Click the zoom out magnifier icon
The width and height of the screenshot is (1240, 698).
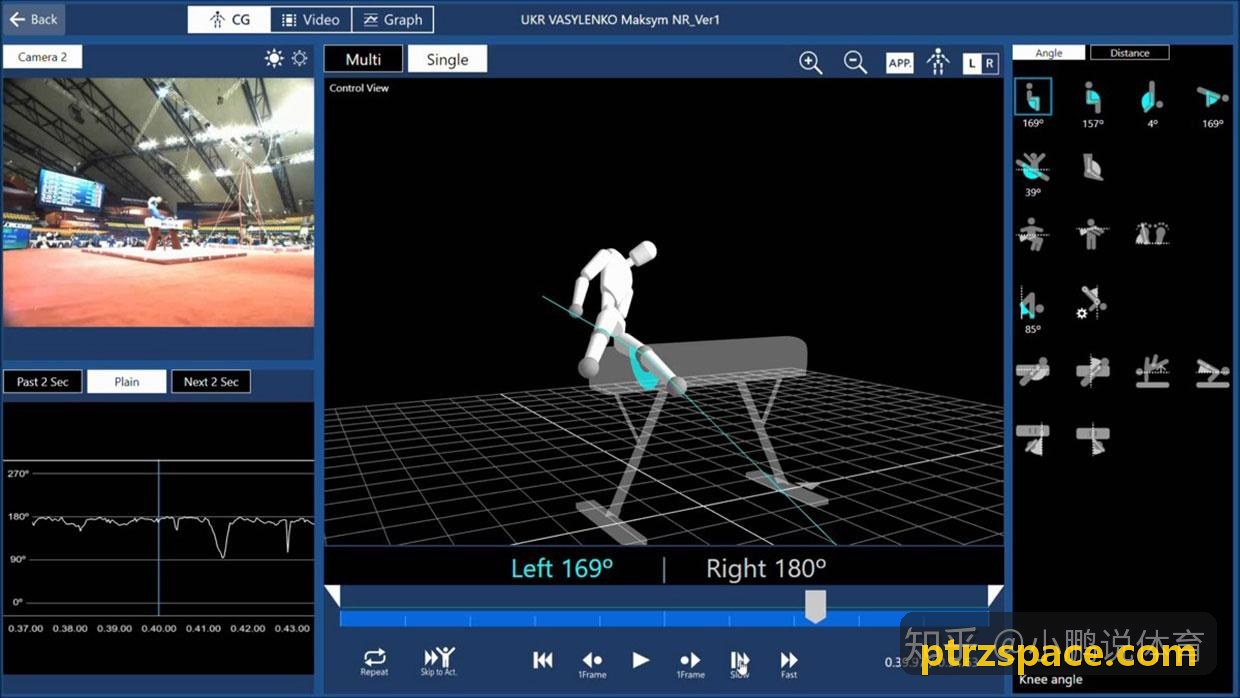pos(855,63)
